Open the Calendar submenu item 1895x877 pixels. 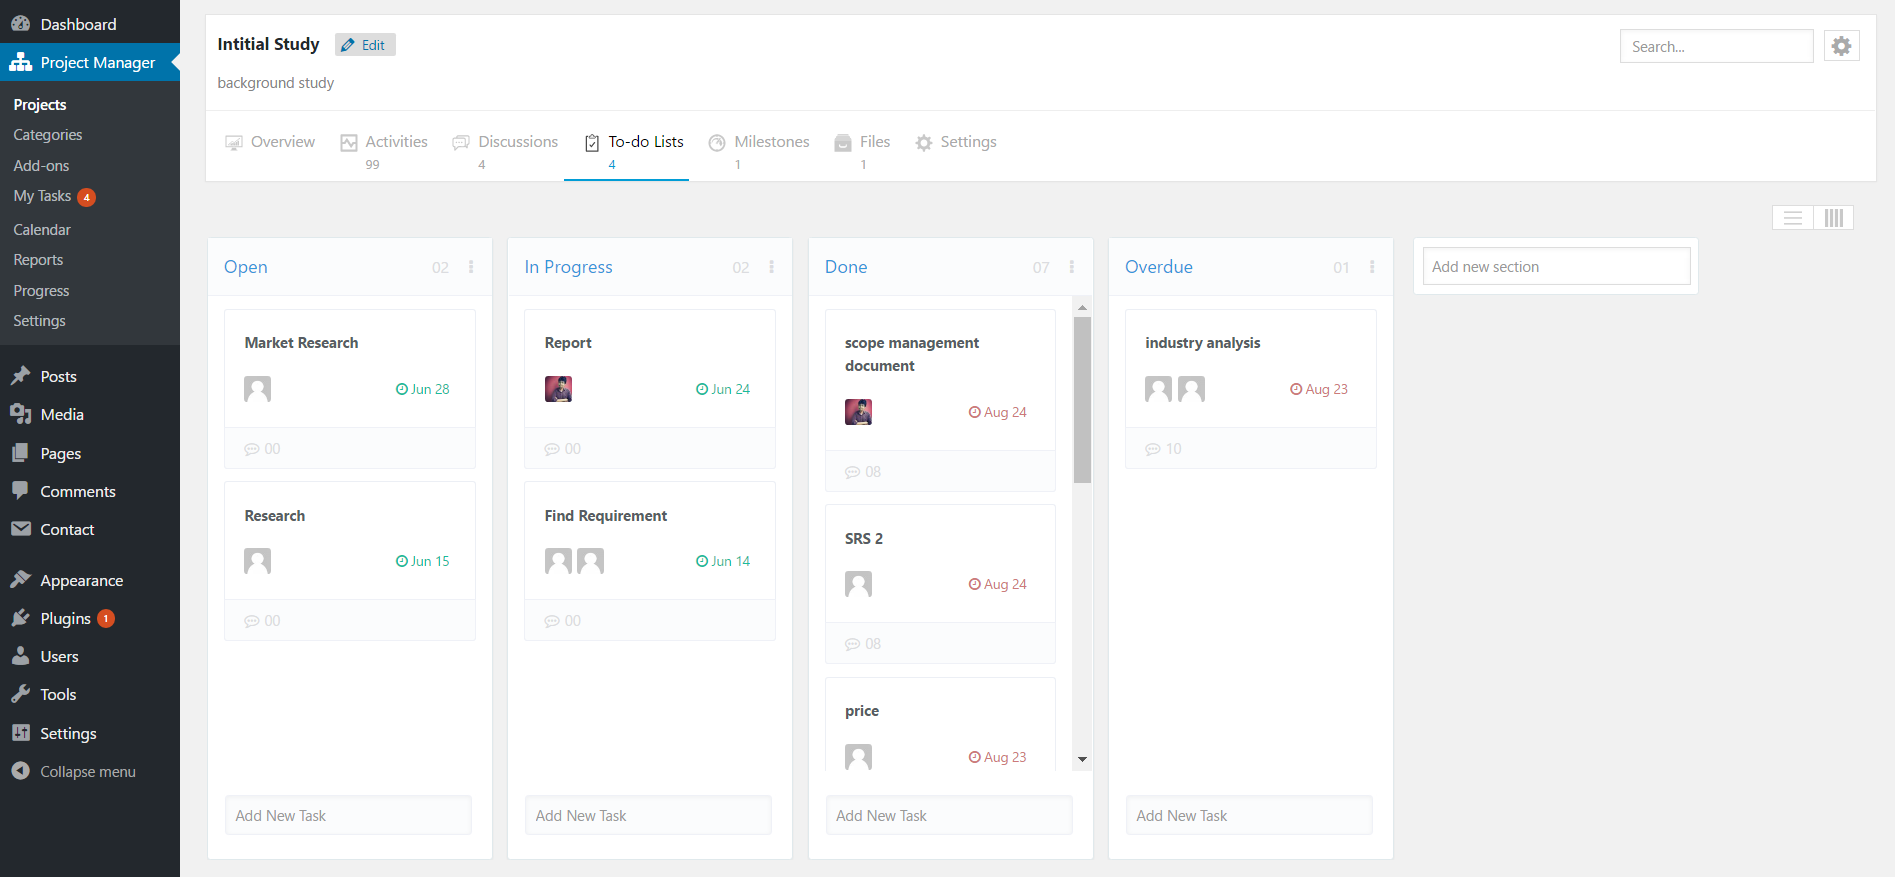42,230
